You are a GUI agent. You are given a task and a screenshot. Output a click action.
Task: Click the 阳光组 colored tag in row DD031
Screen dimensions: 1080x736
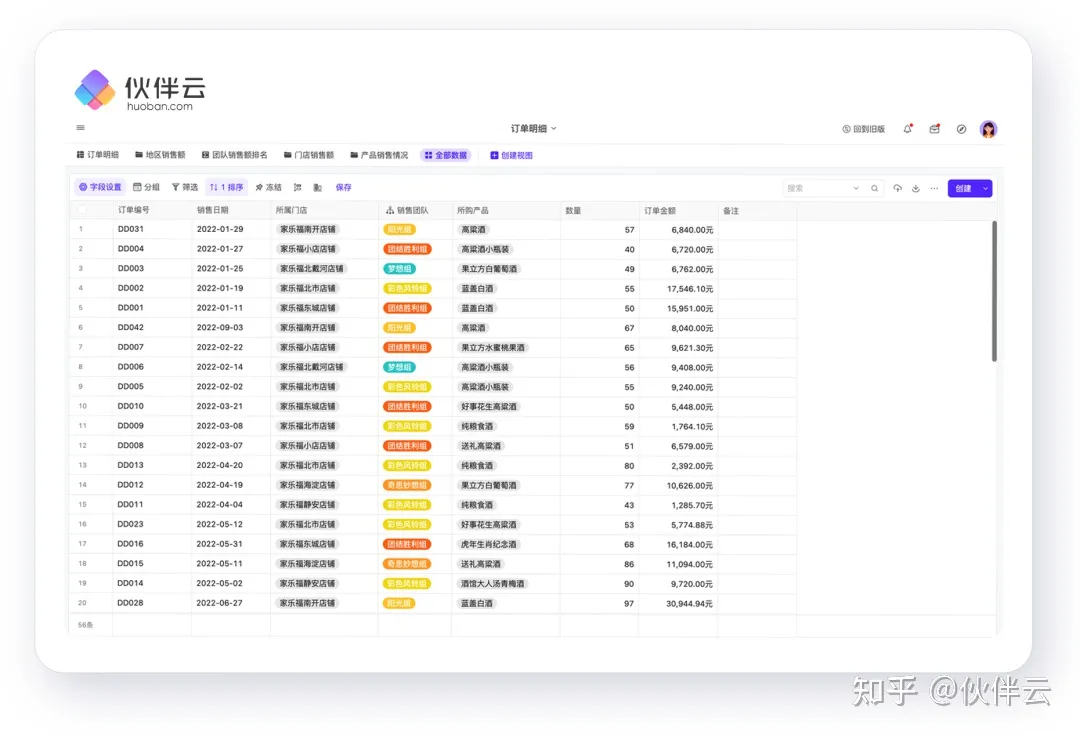click(399, 229)
